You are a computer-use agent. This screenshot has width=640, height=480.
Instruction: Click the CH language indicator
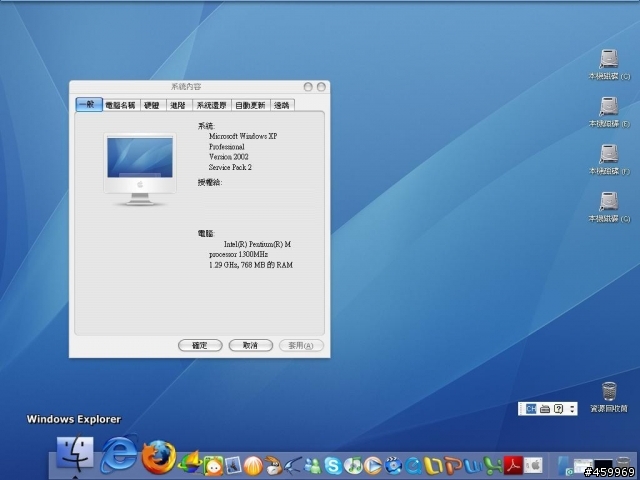(531, 409)
